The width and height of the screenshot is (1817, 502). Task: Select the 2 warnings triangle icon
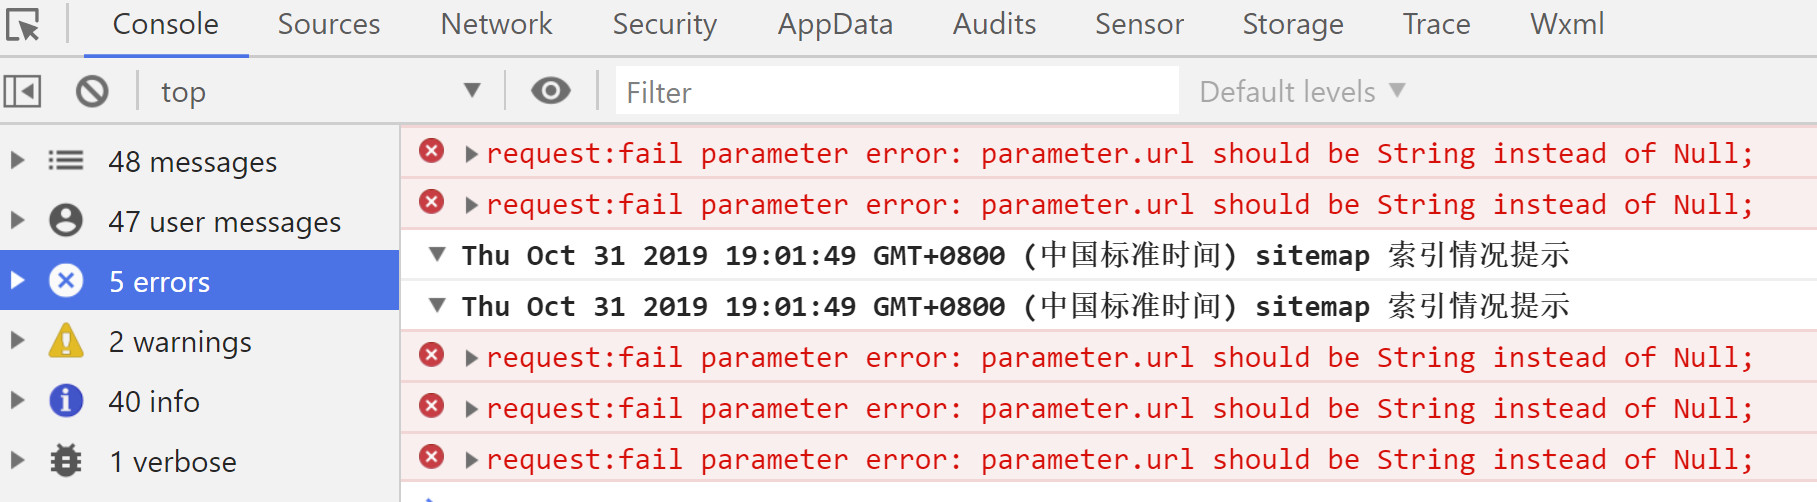coord(66,341)
